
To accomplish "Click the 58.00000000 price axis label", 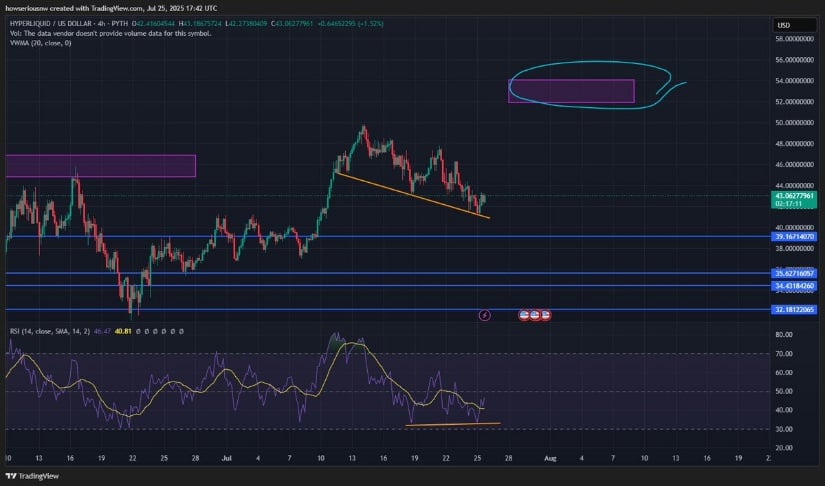I will coord(794,39).
